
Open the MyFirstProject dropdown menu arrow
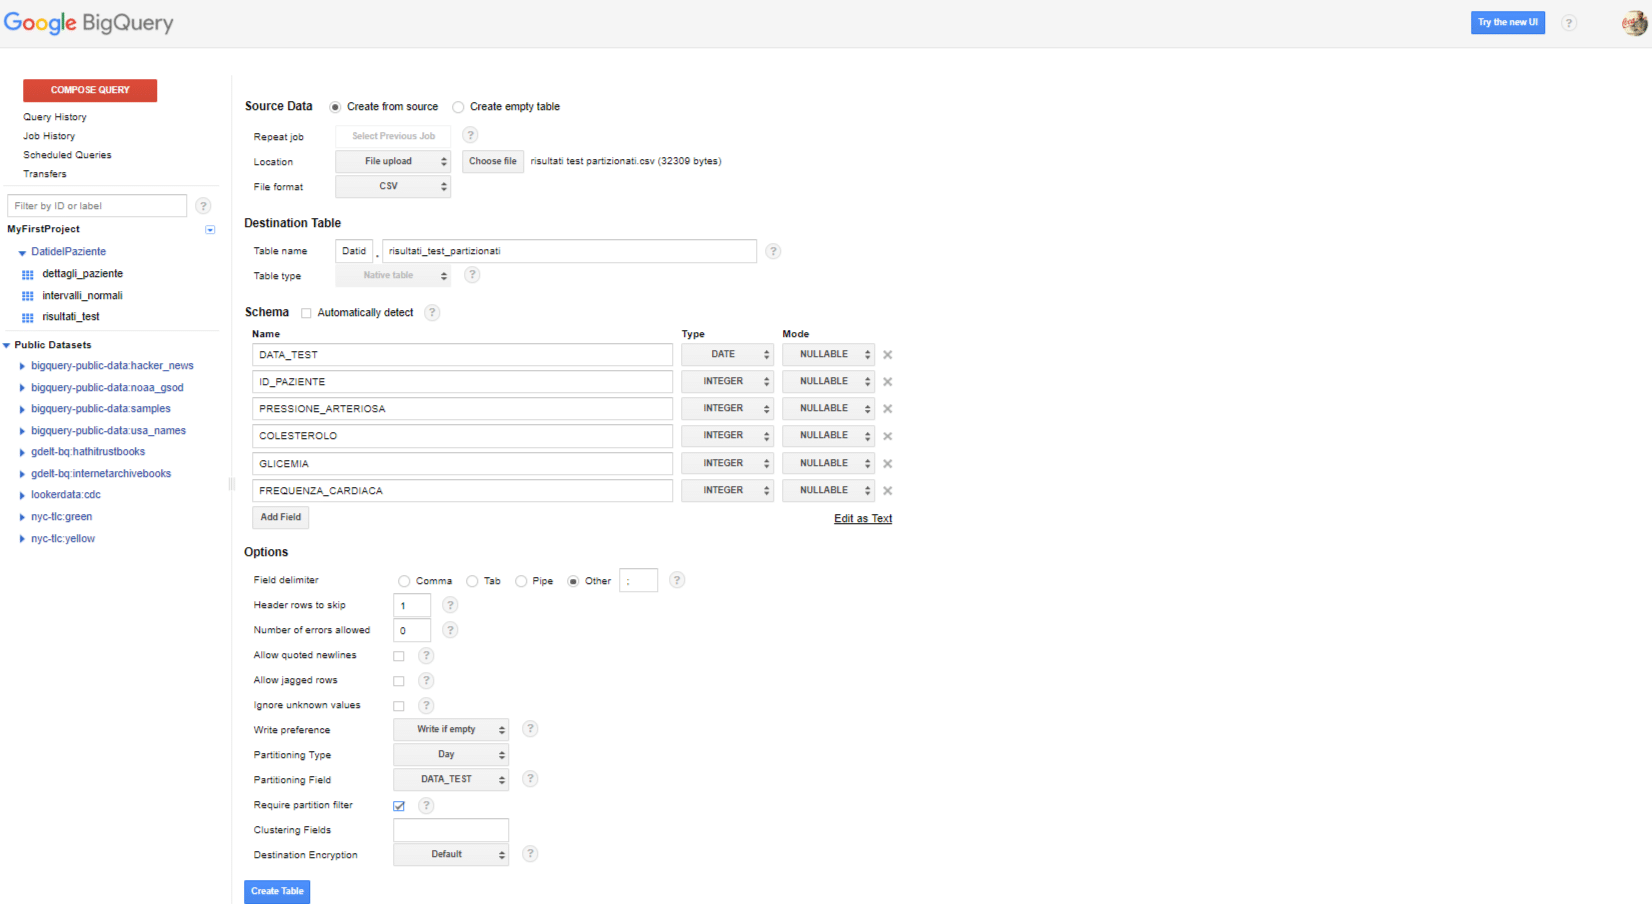(x=210, y=230)
